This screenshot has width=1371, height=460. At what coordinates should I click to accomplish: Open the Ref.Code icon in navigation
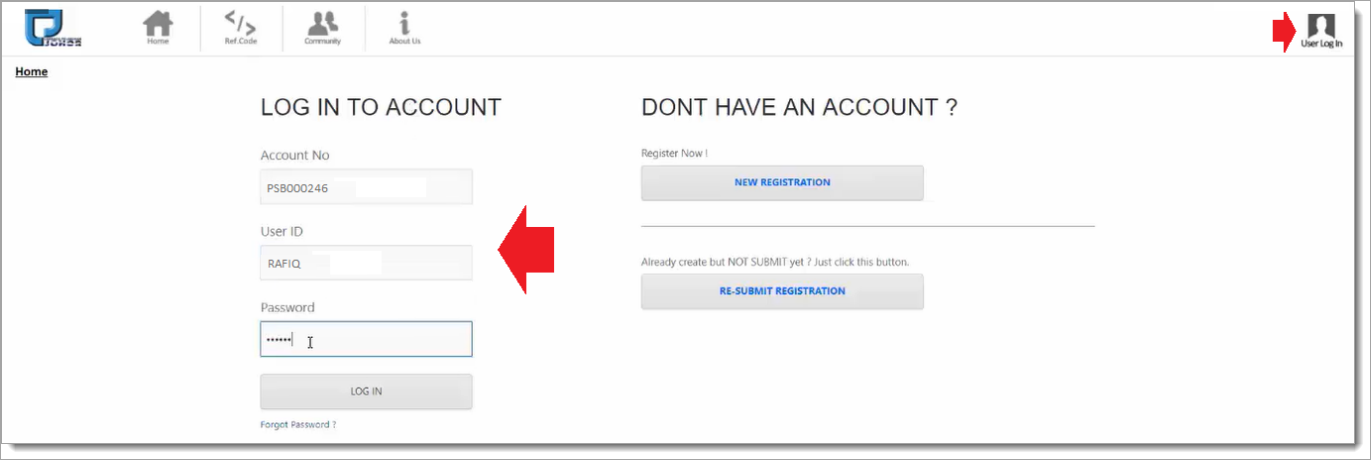pyautogui.click(x=241, y=27)
